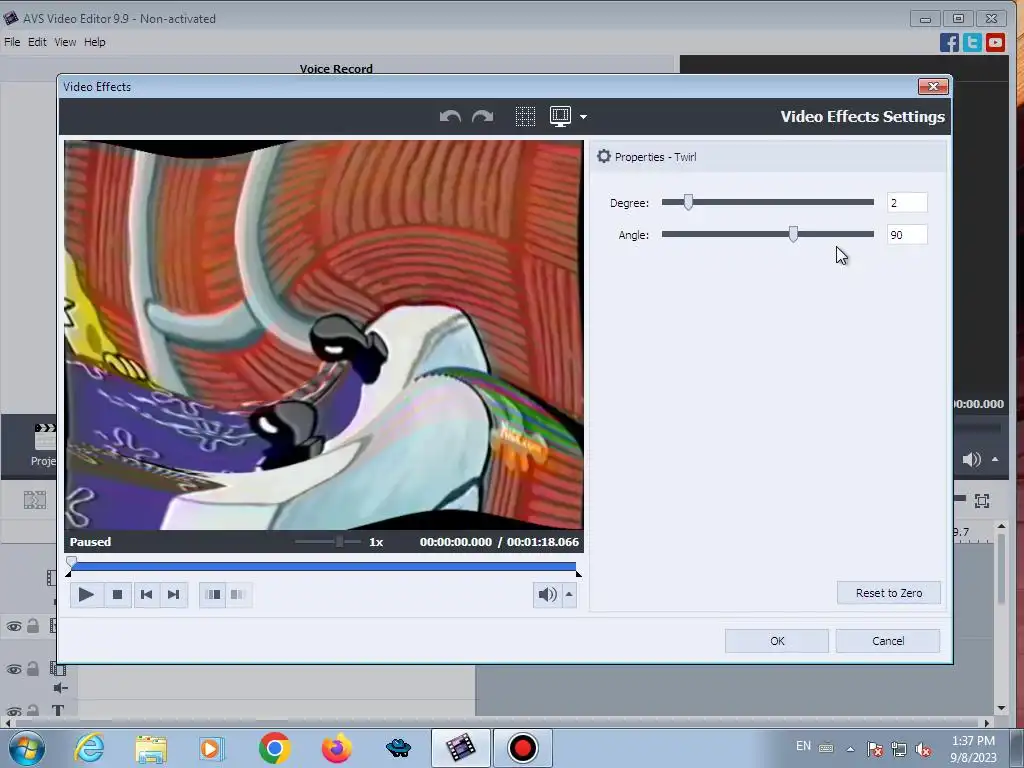This screenshot has height=768, width=1024.
Task: Click the right dimmed split-scene icon
Action: point(238,594)
